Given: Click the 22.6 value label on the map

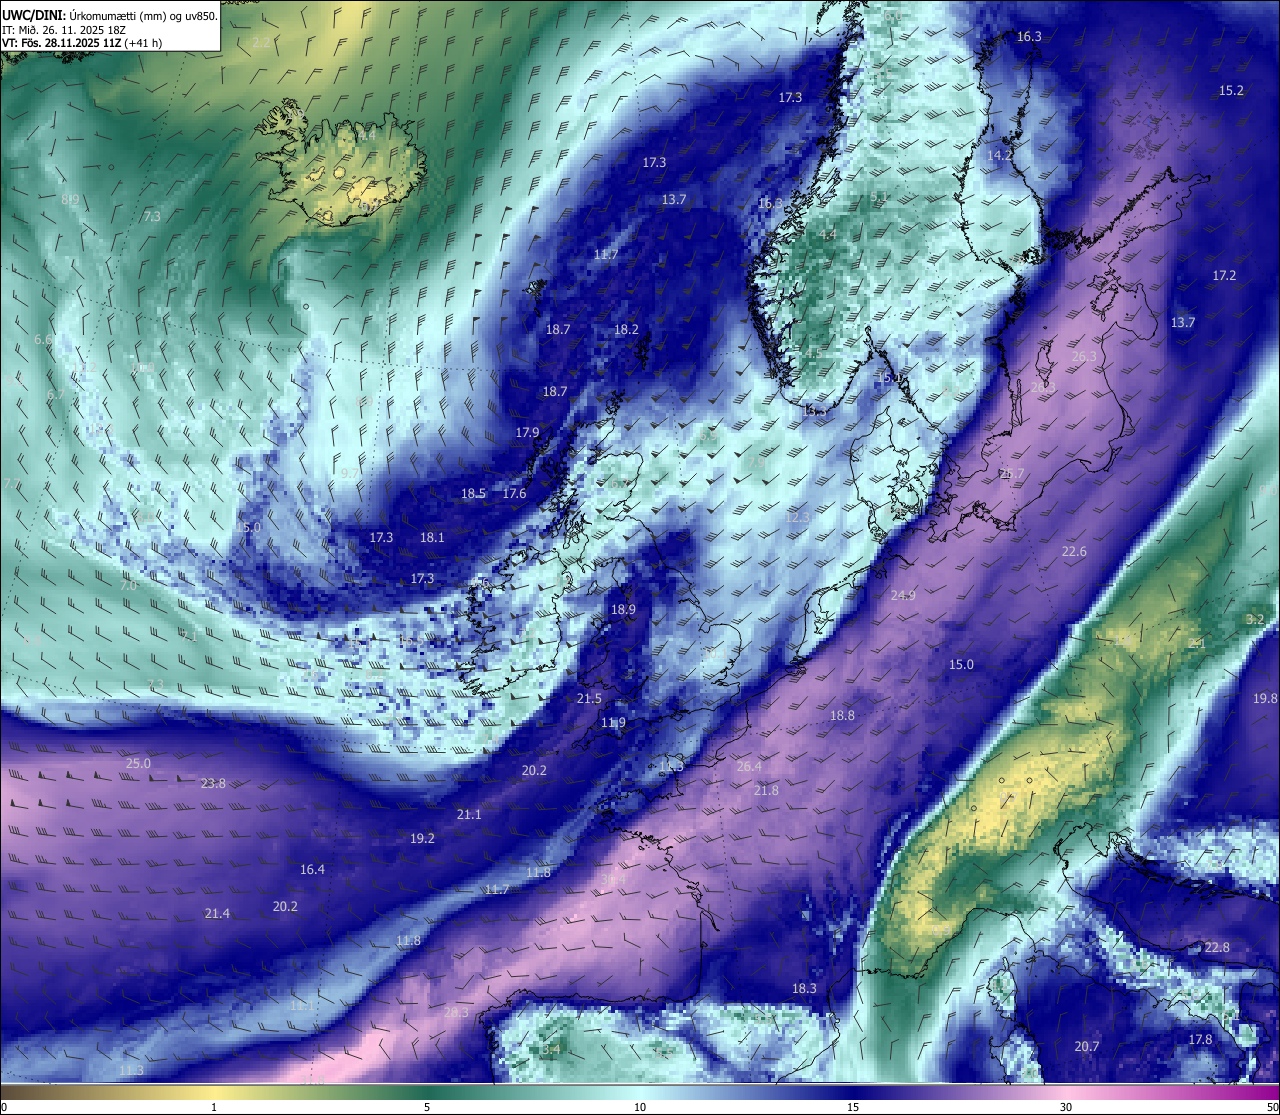Looking at the screenshot, I should click(1074, 551).
